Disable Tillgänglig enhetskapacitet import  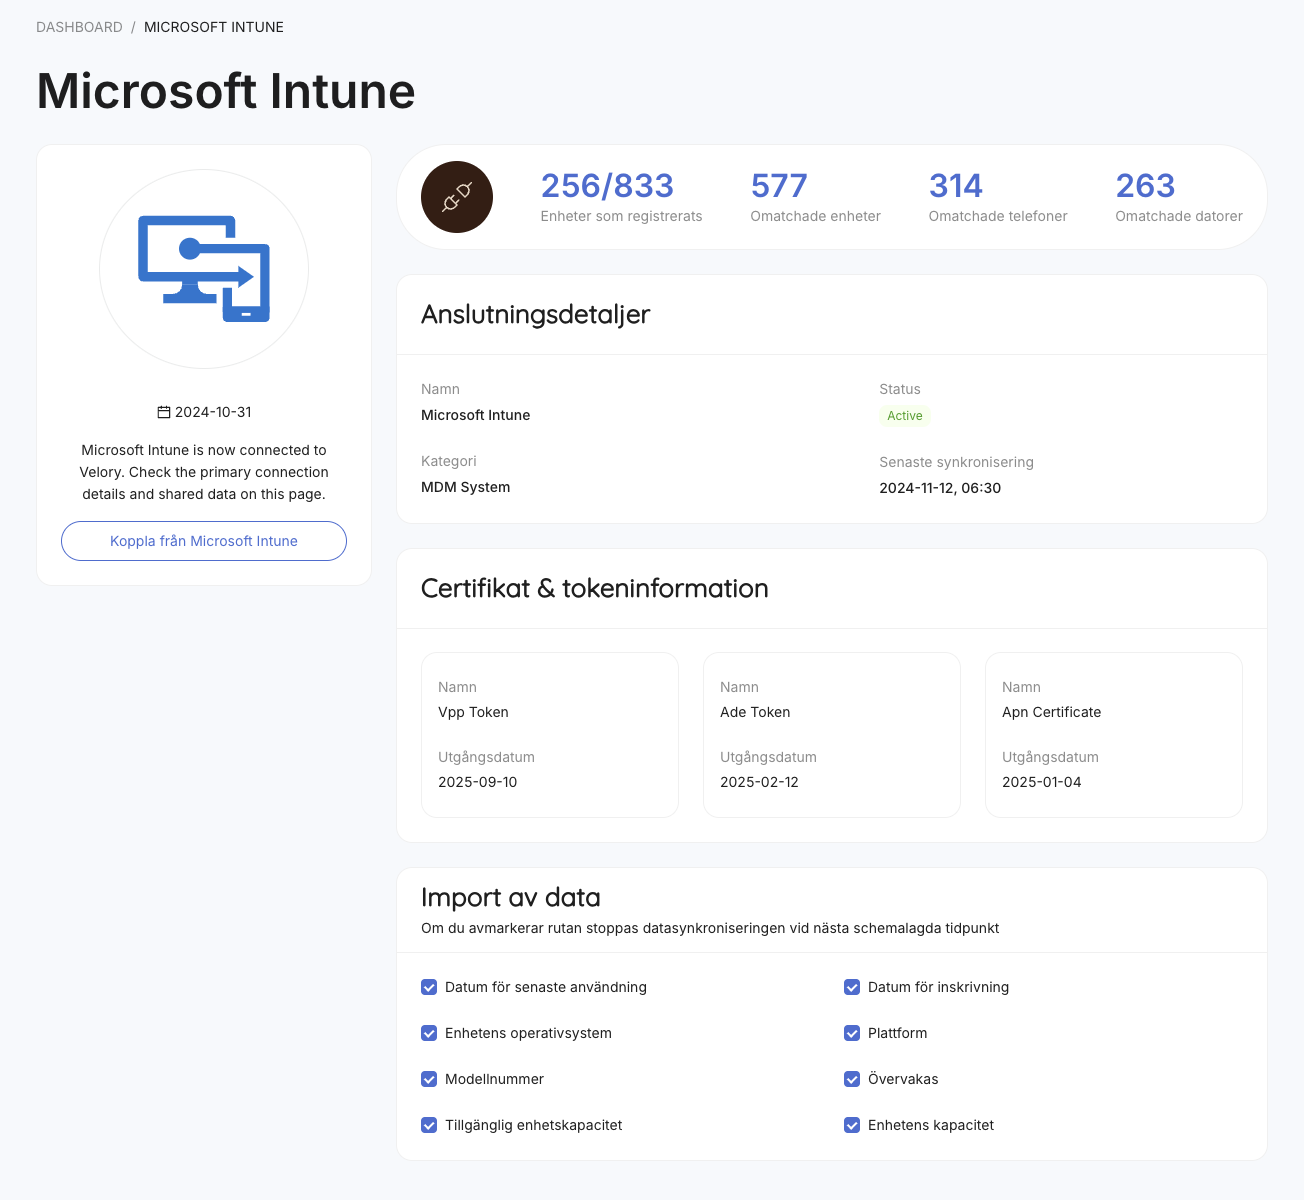pos(429,1125)
